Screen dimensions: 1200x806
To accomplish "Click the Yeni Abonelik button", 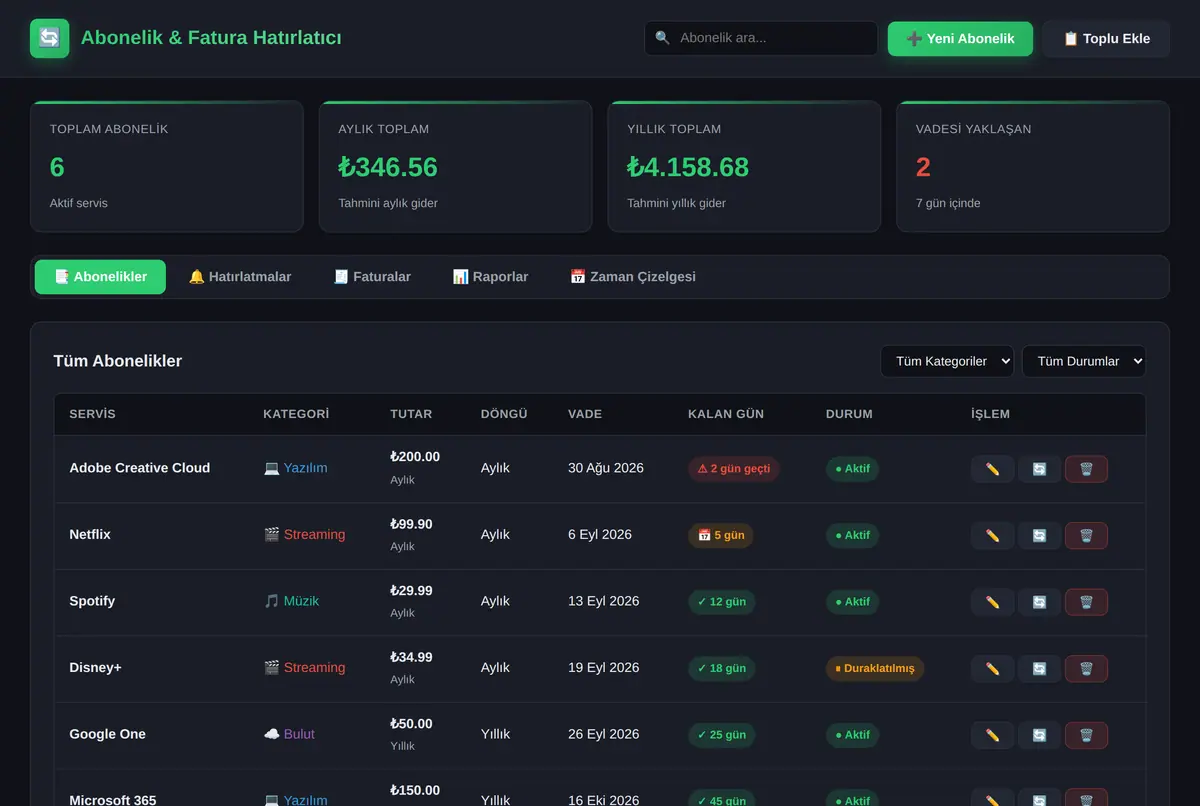I will pos(960,39).
